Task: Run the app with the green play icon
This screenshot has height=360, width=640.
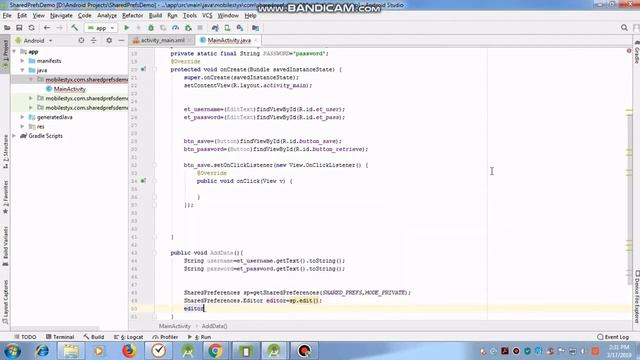Action: [x=127, y=28]
